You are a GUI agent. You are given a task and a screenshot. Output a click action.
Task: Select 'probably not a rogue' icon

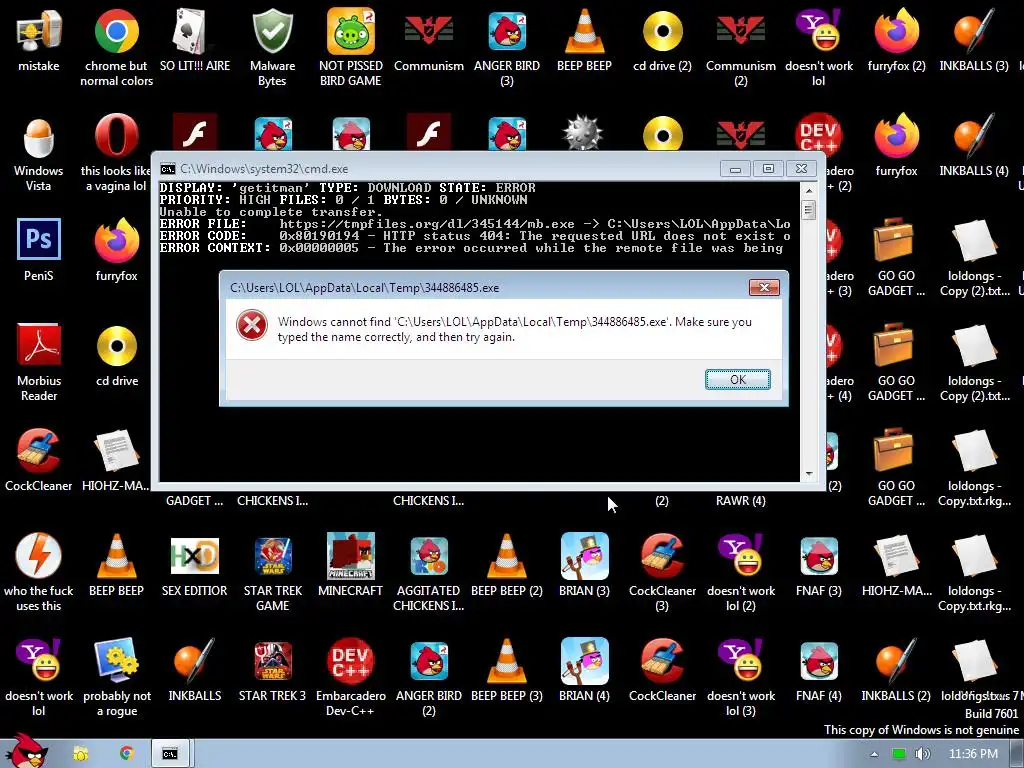117,678
